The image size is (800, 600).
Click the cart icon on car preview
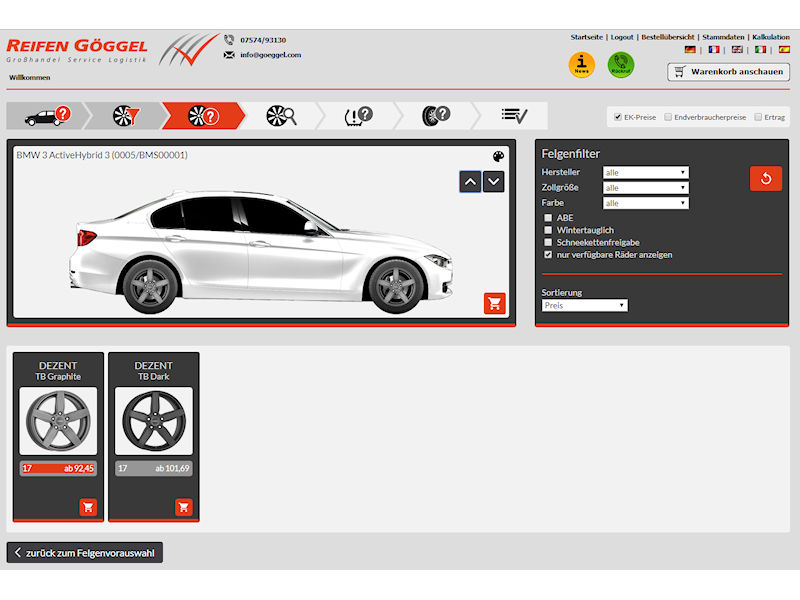[x=494, y=303]
